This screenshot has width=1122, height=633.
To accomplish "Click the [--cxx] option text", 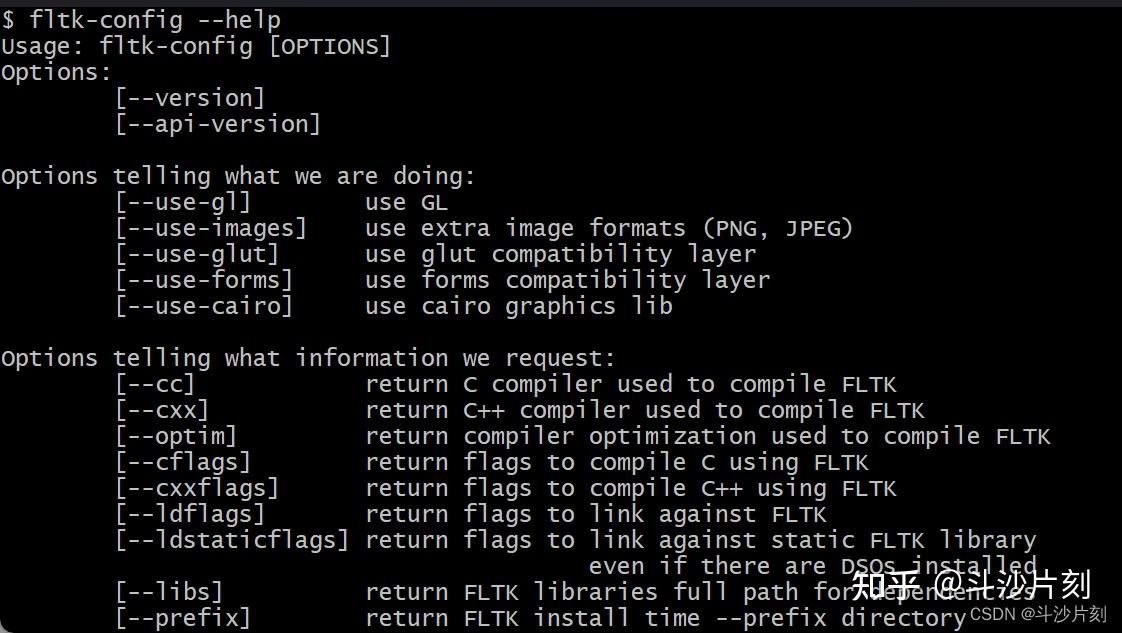I will [x=162, y=410].
